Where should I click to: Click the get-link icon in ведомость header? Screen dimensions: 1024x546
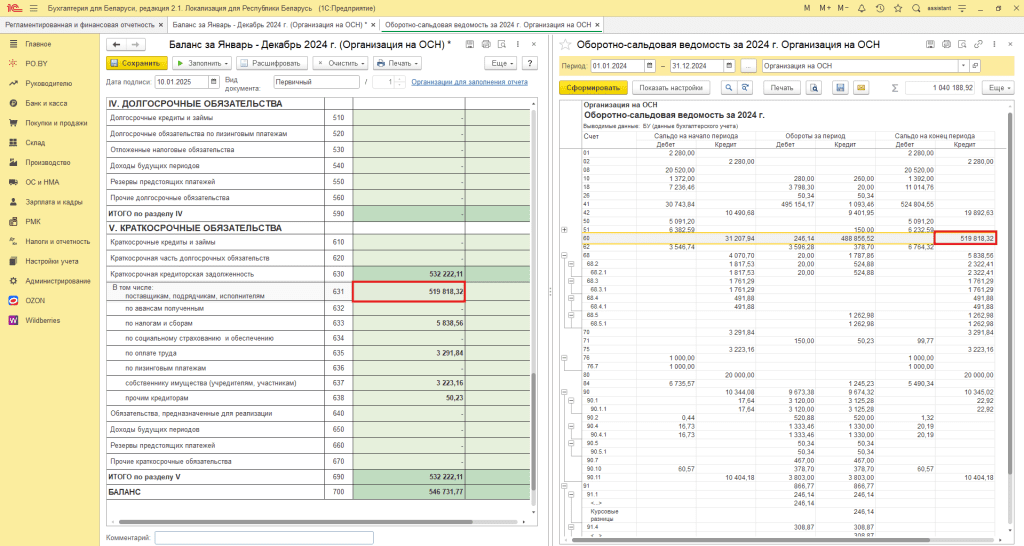pos(978,44)
